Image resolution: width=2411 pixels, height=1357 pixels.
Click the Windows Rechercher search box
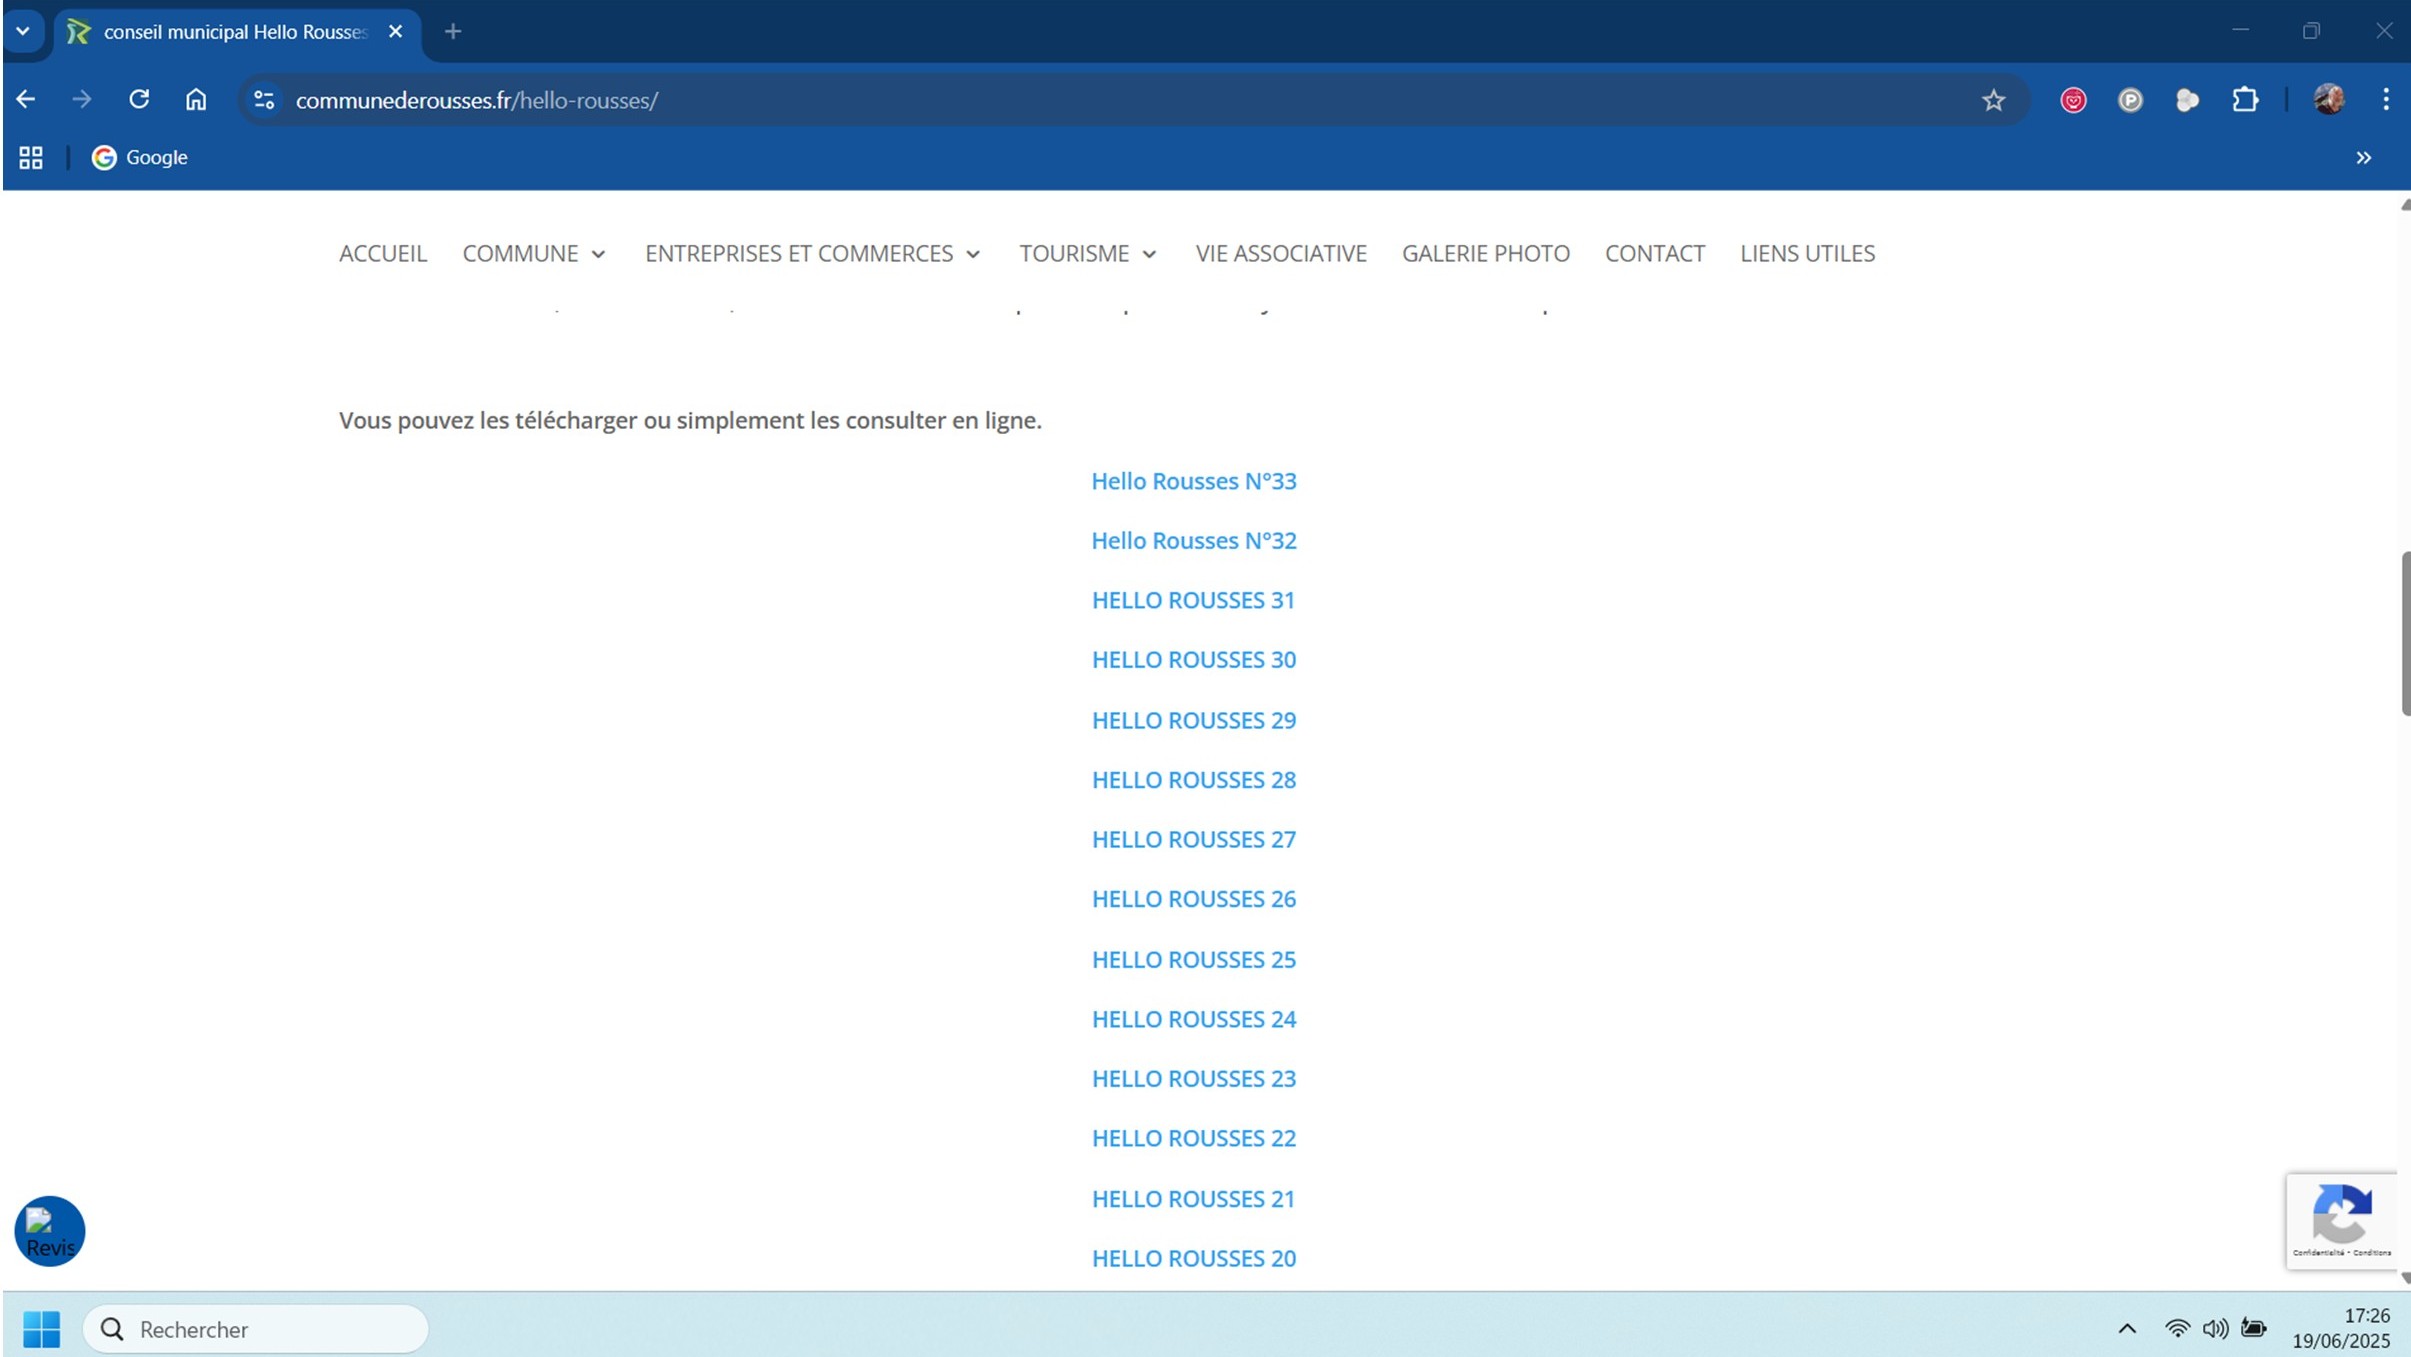(255, 1329)
